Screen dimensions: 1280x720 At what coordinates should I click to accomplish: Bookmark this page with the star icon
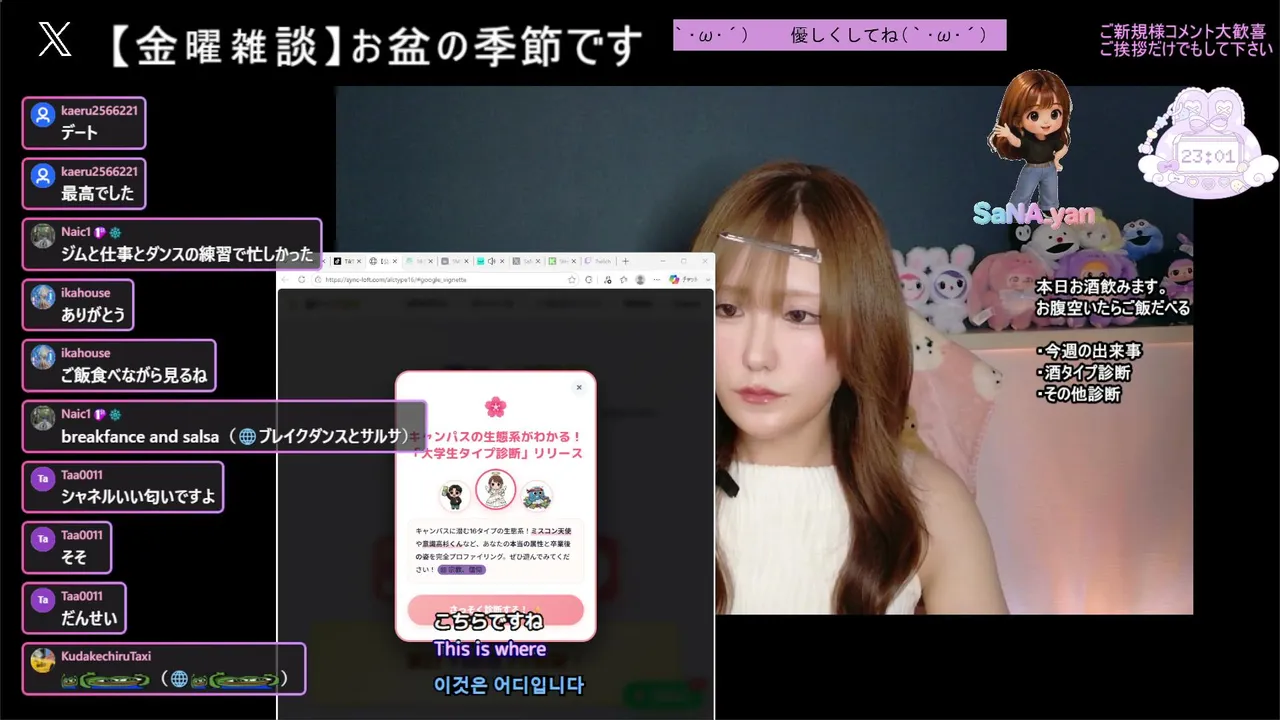coord(571,280)
